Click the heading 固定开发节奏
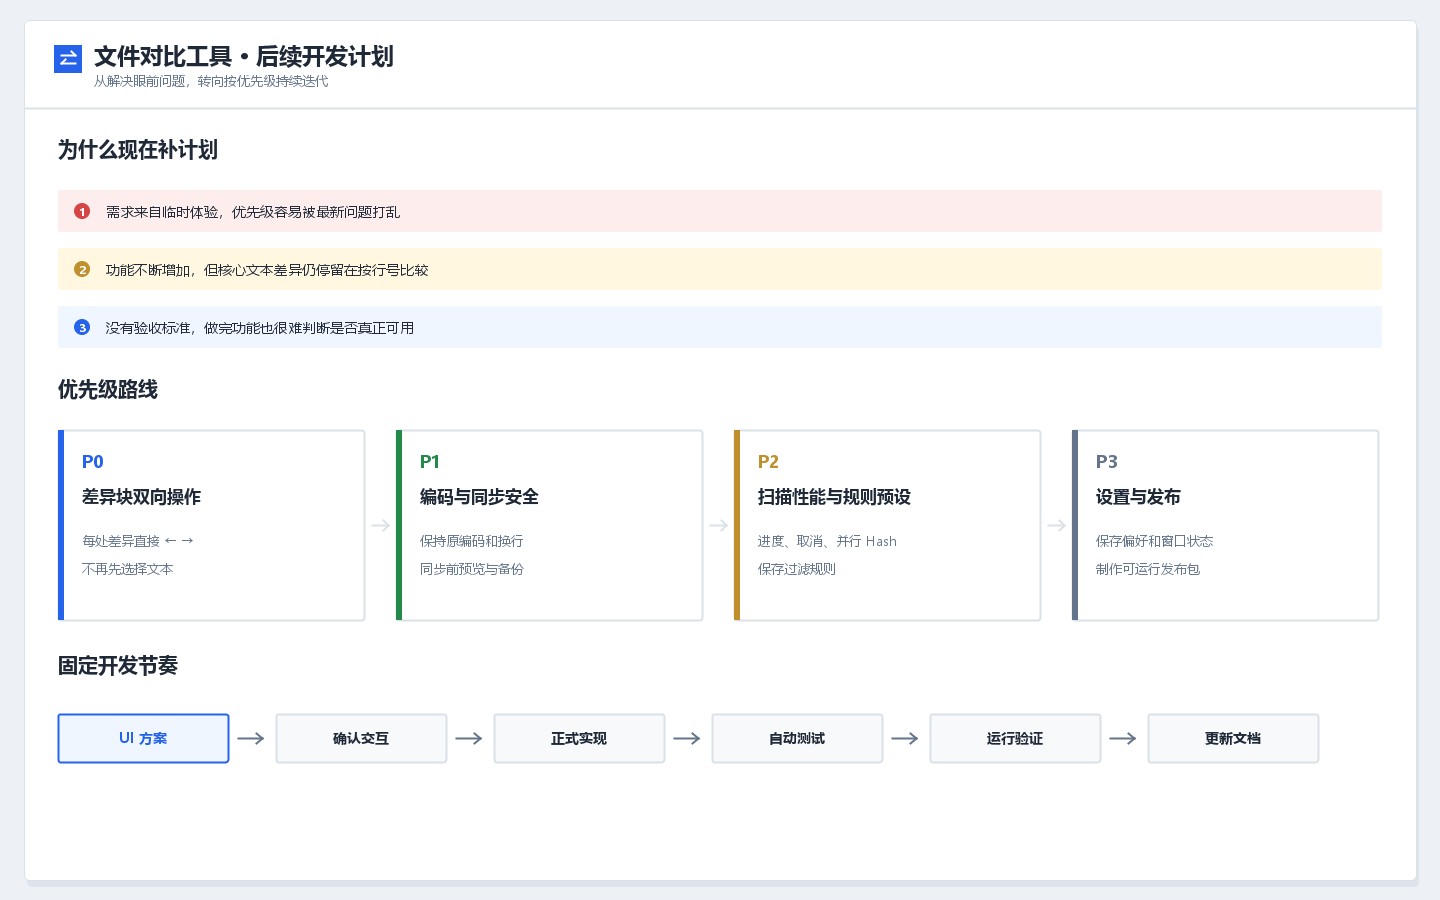Screen dimensions: 1440x900 pyautogui.click(x=118, y=666)
